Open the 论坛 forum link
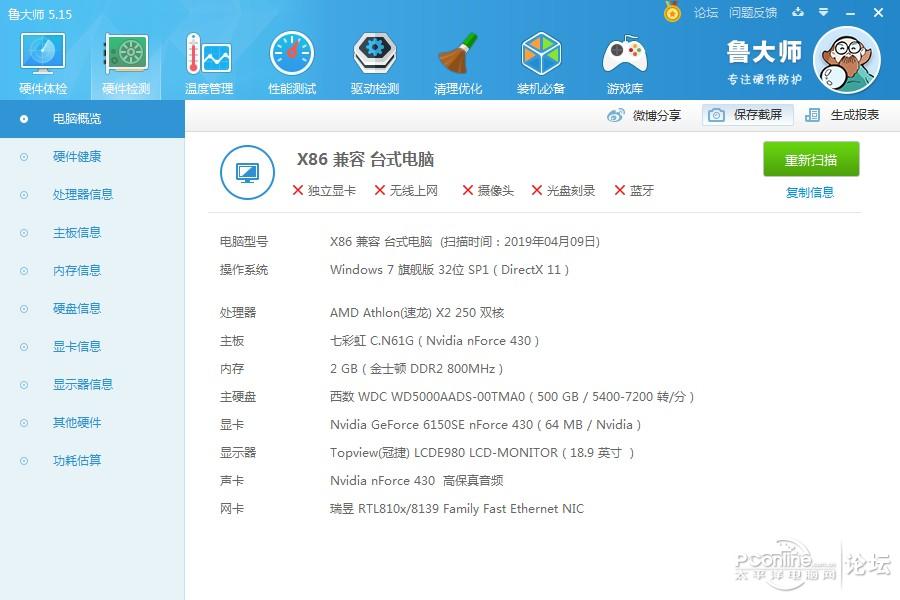 coord(705,12)
